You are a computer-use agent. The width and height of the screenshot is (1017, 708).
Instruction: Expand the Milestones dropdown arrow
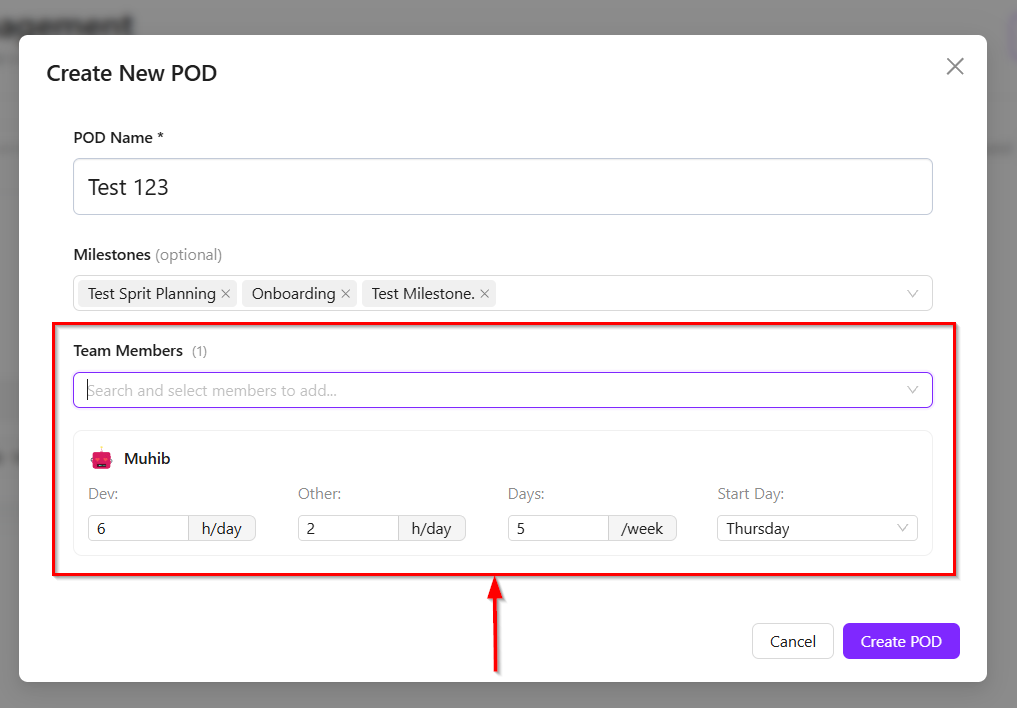tap(912, 294)
